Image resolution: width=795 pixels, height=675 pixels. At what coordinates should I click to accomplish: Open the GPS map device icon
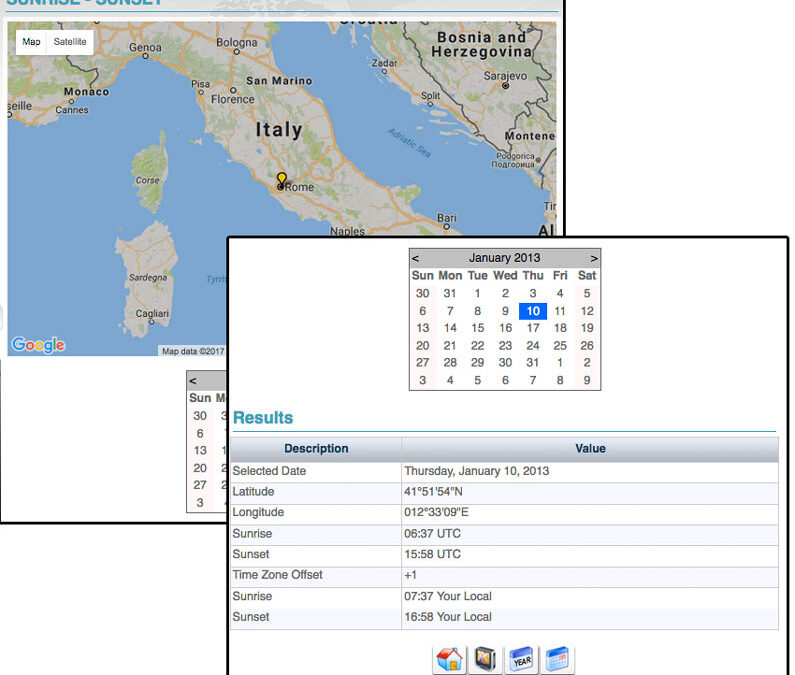coord(485,659)
